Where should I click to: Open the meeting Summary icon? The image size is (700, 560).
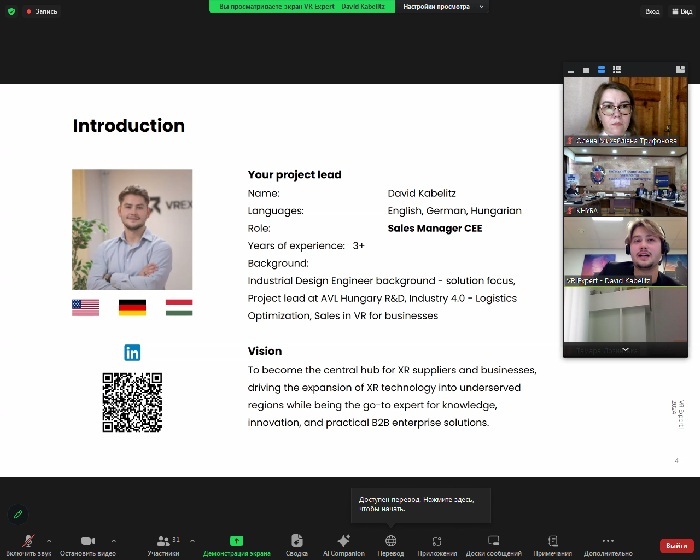tap(297, 540)
